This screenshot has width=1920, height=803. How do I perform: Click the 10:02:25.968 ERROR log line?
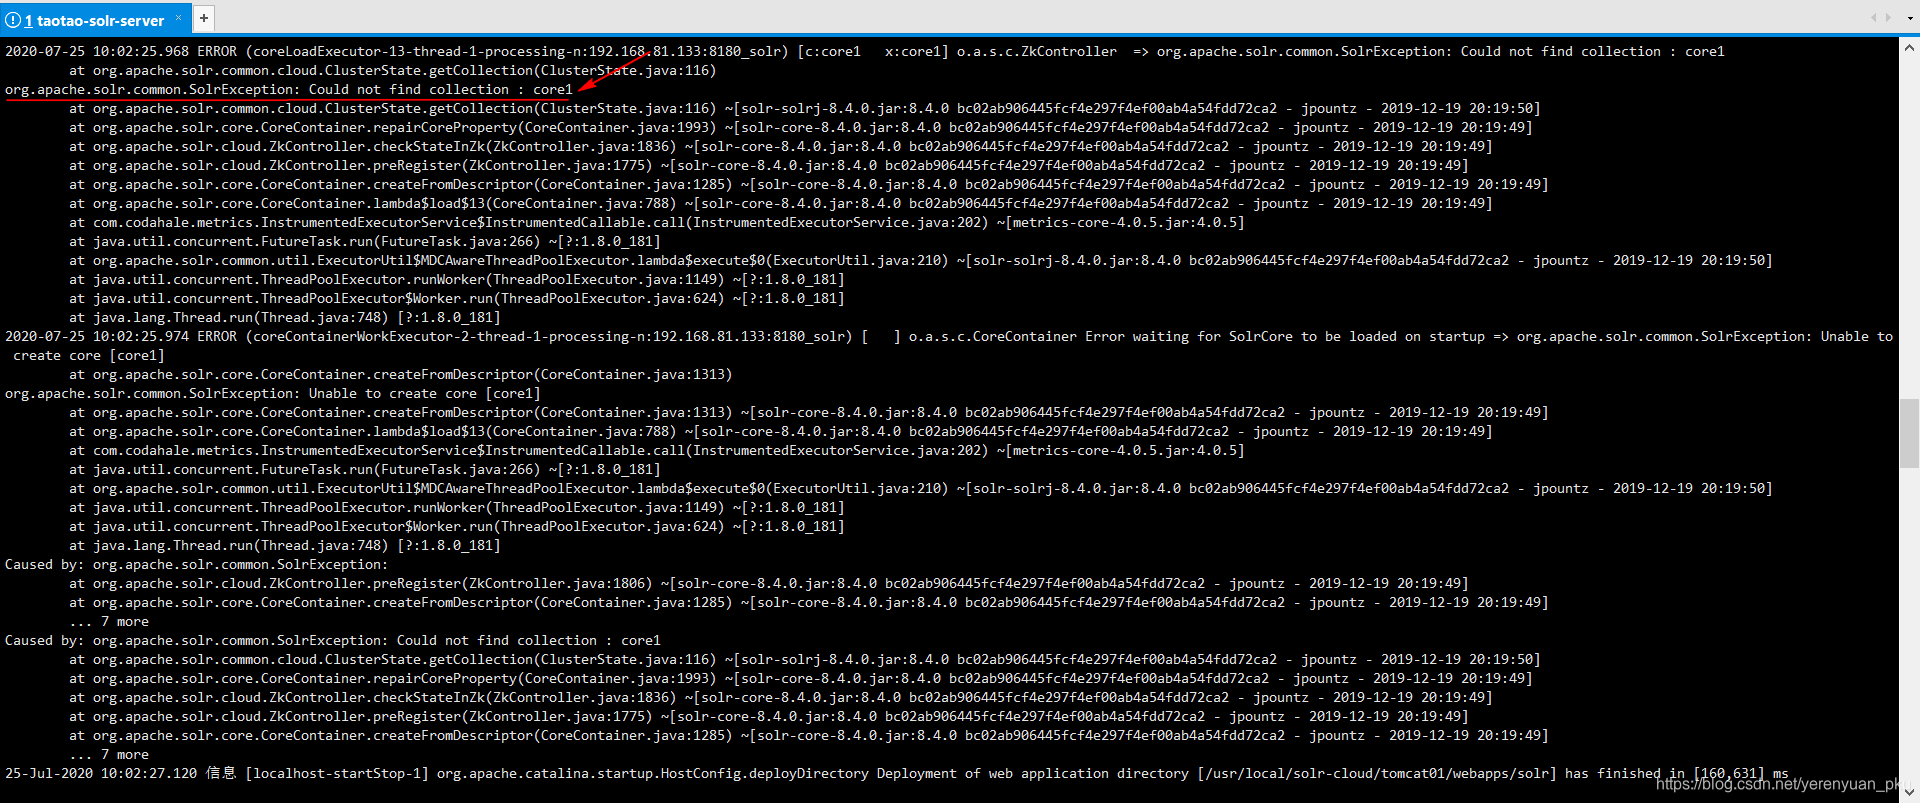point(865,51)
